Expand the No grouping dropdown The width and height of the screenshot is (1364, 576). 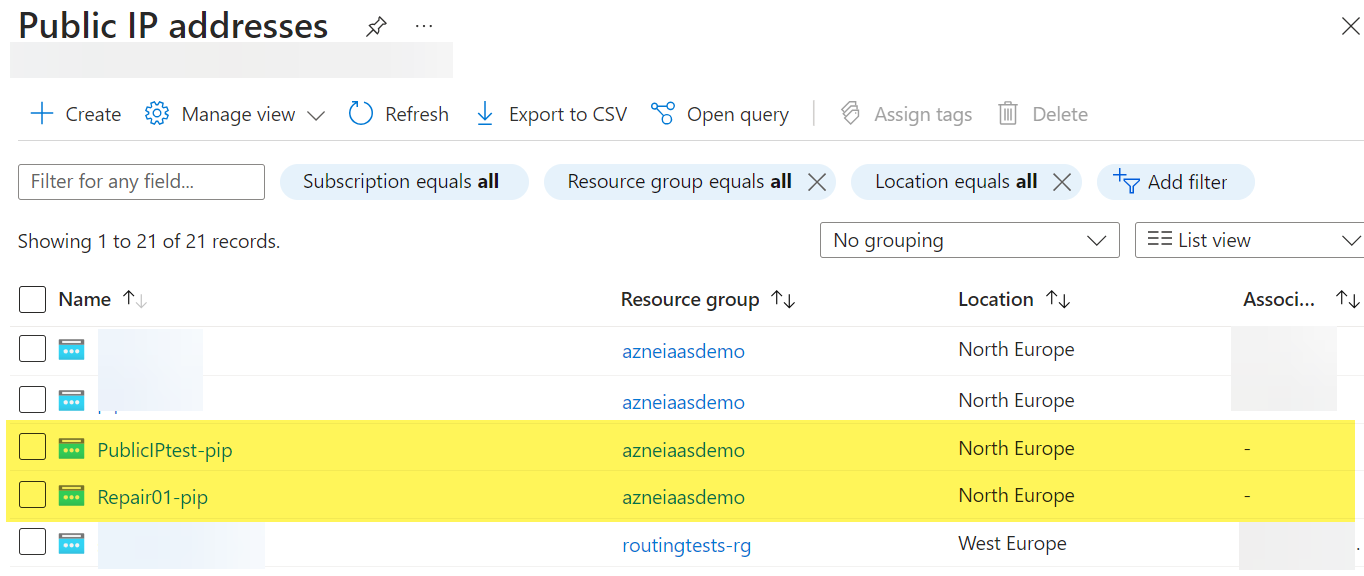pos(969,240)
